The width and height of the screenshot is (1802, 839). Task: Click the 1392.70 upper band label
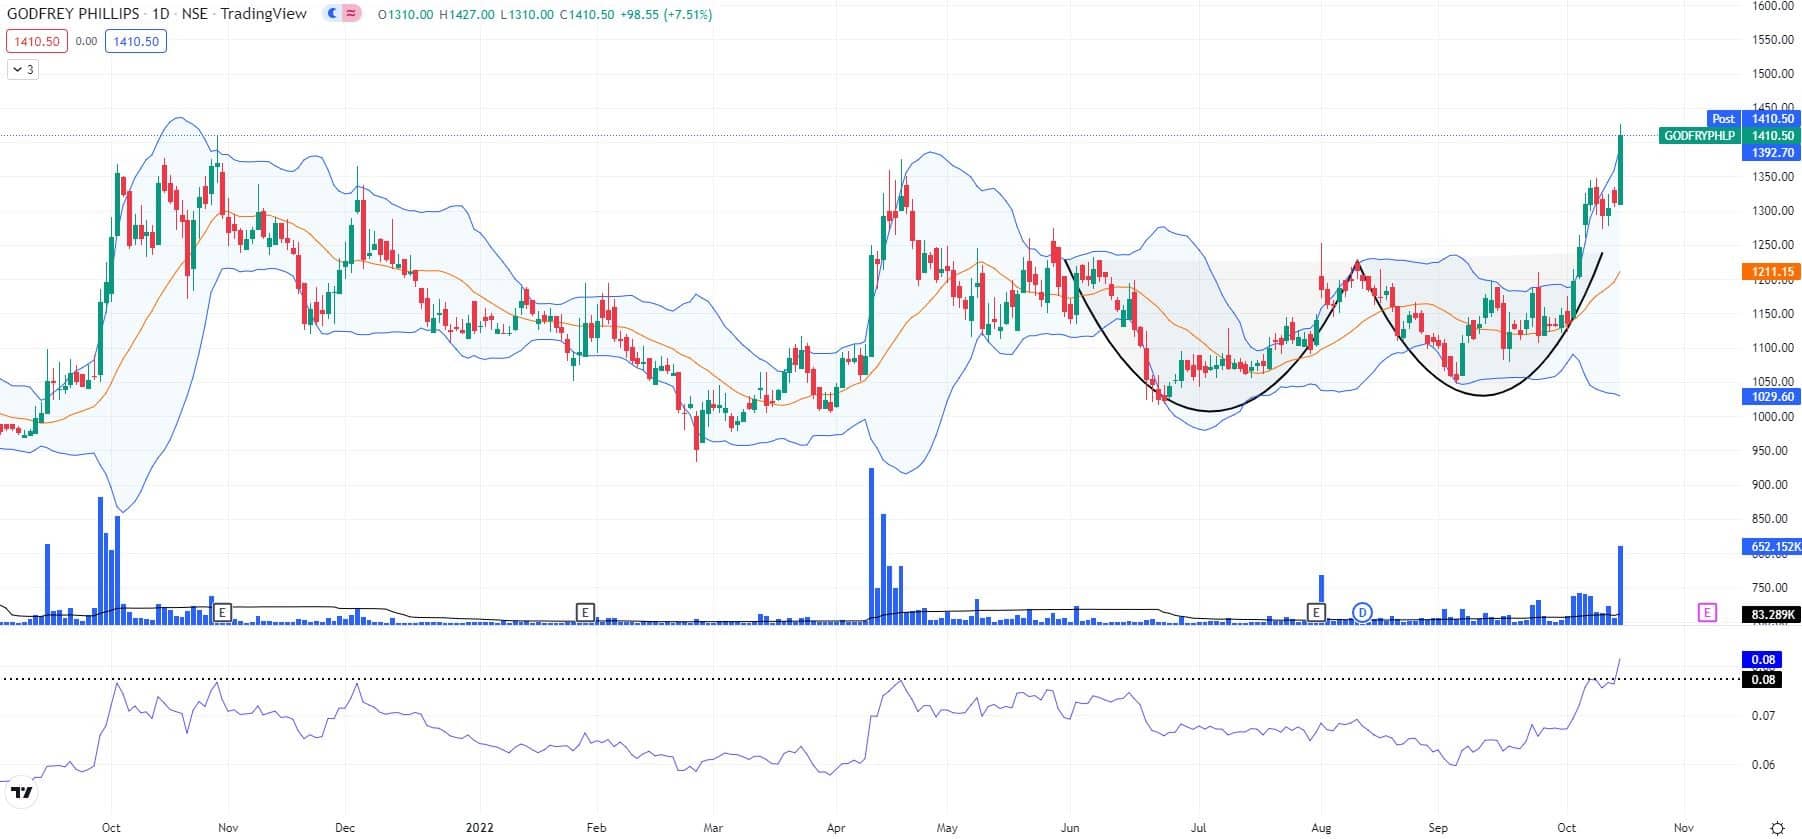tap(1771, 152)
